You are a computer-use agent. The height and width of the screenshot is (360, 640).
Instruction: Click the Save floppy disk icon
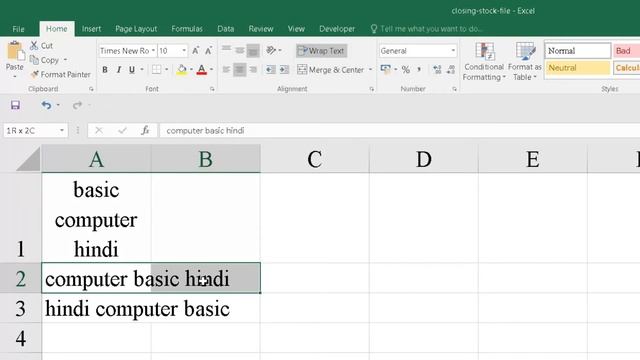[x=15, y=105]
